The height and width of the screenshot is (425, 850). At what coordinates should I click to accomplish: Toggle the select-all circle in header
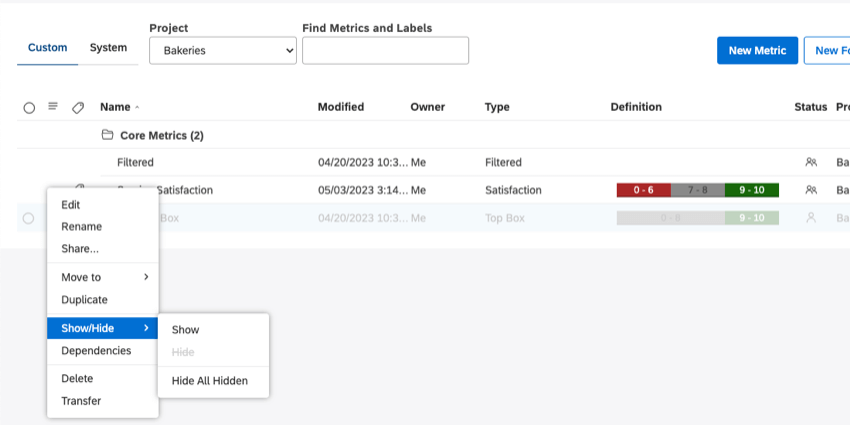coord(29,108)
